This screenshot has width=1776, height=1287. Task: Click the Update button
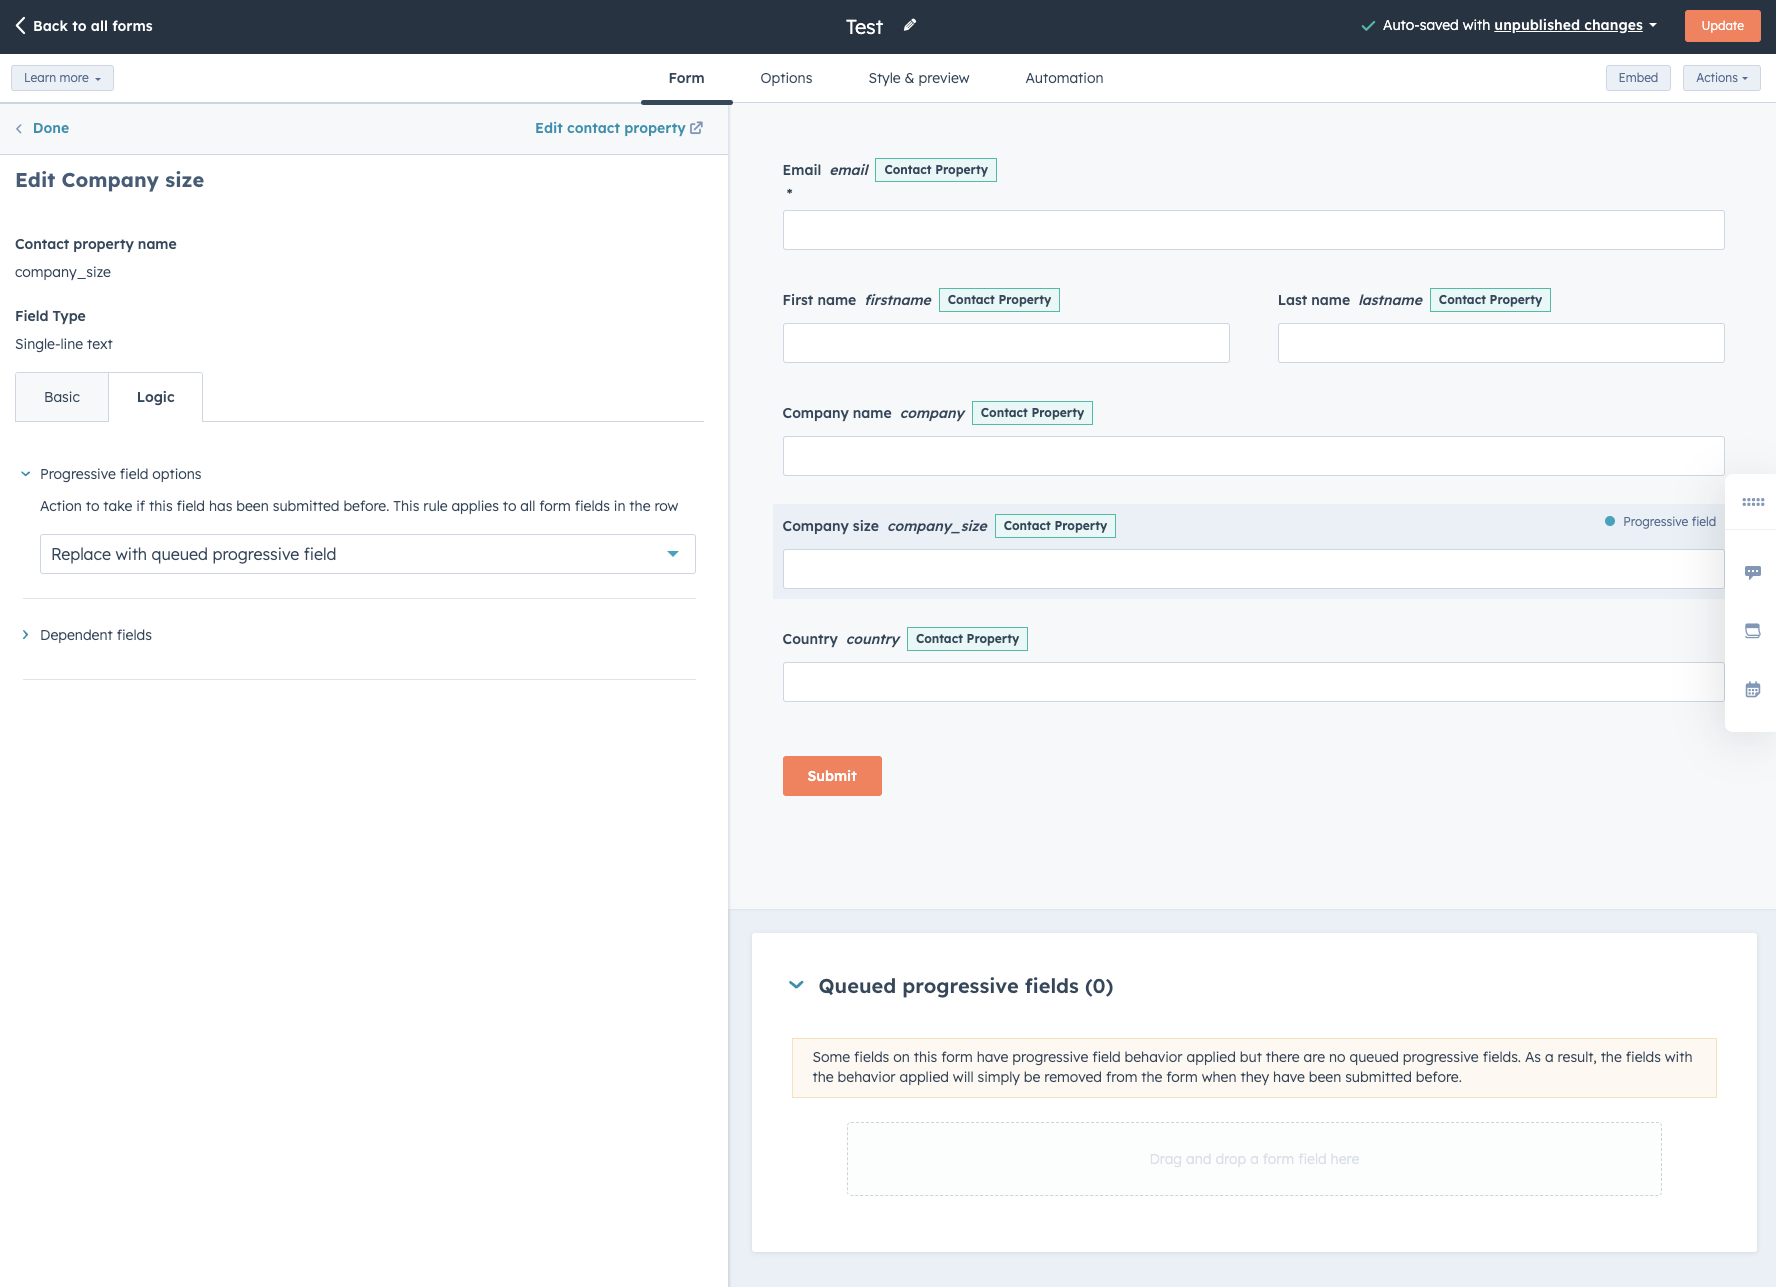pyautogui.click(x=1722, y=26)
